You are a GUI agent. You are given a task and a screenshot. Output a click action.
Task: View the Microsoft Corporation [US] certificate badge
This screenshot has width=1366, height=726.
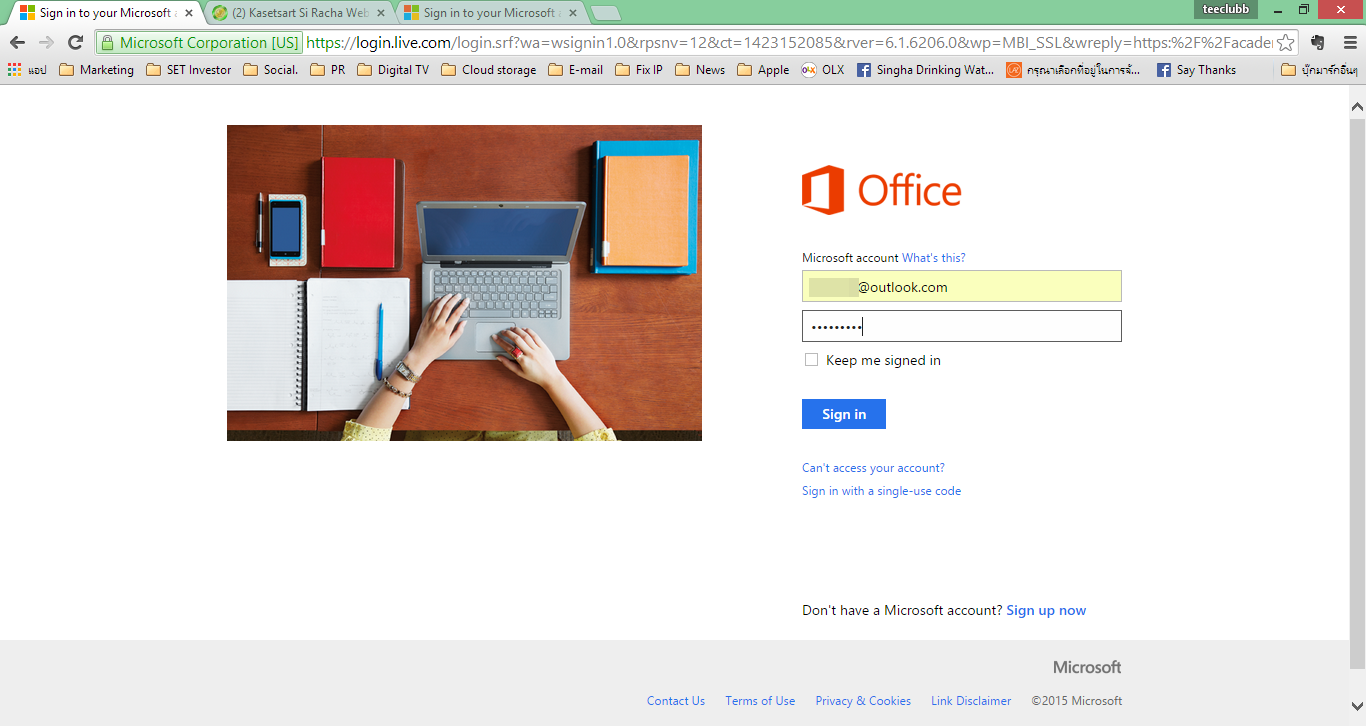[x=199, y=43]
